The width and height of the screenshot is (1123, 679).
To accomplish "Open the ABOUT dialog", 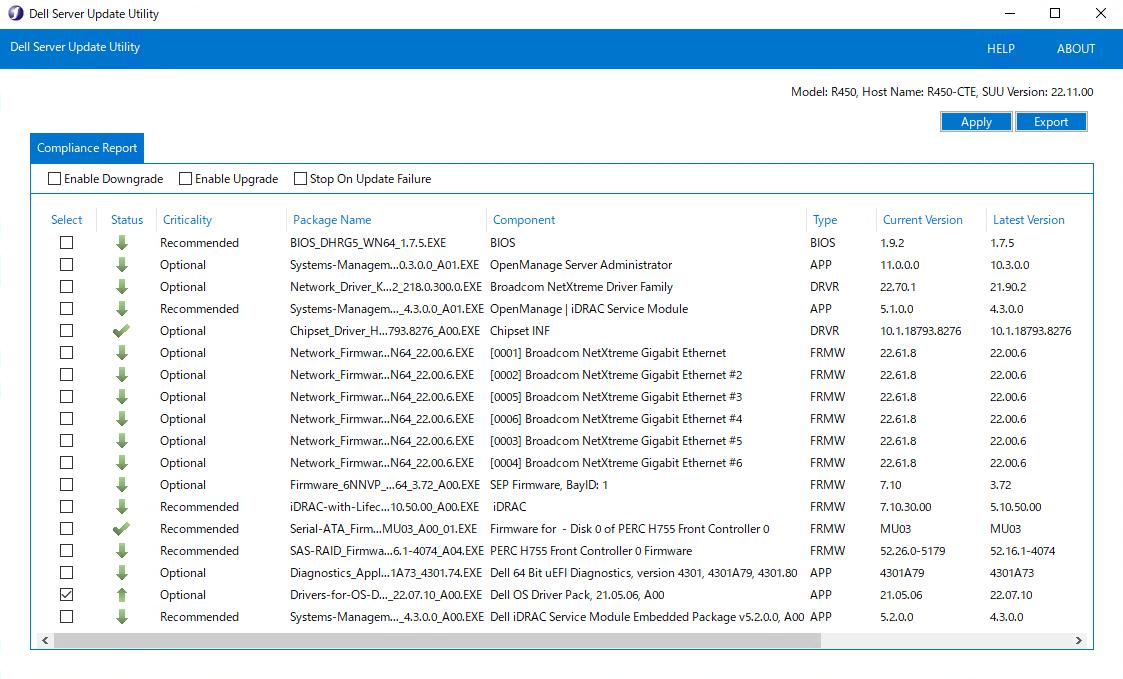I will point(1076,48).
